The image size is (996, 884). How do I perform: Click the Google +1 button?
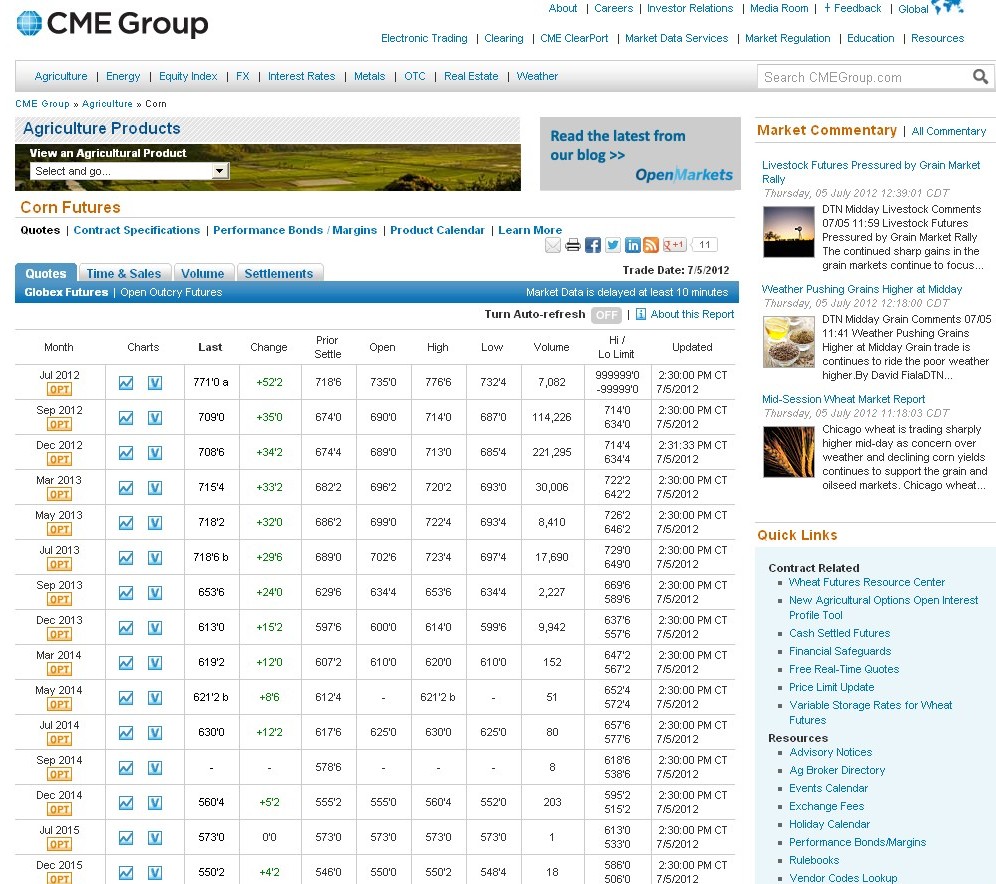(676, 246)
